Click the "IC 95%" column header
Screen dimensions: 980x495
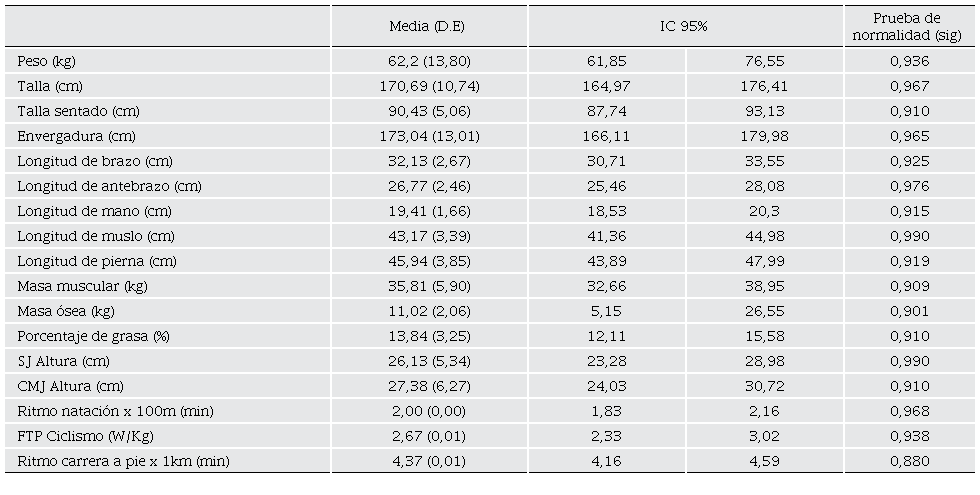684,27
